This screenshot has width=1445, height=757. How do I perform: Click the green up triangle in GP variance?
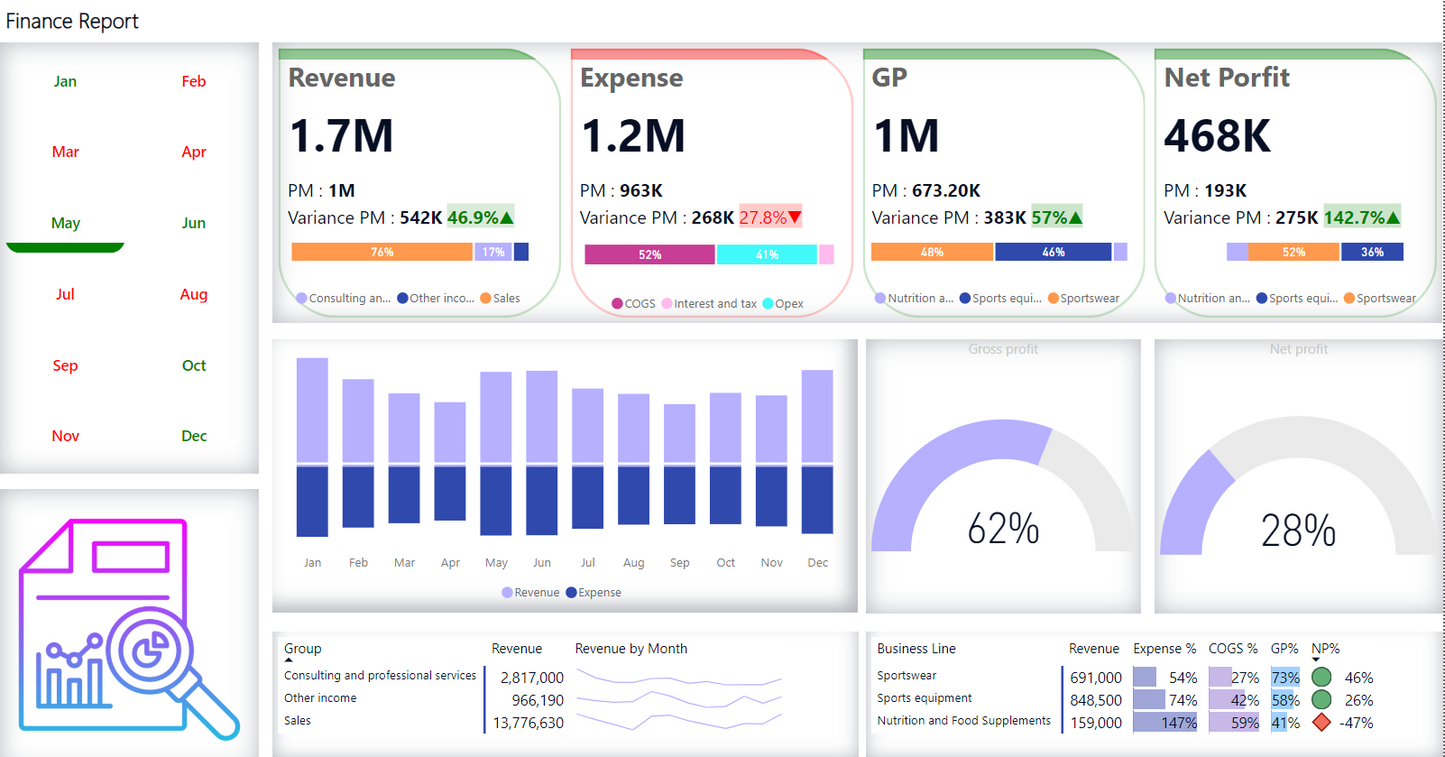(1075, 218)
